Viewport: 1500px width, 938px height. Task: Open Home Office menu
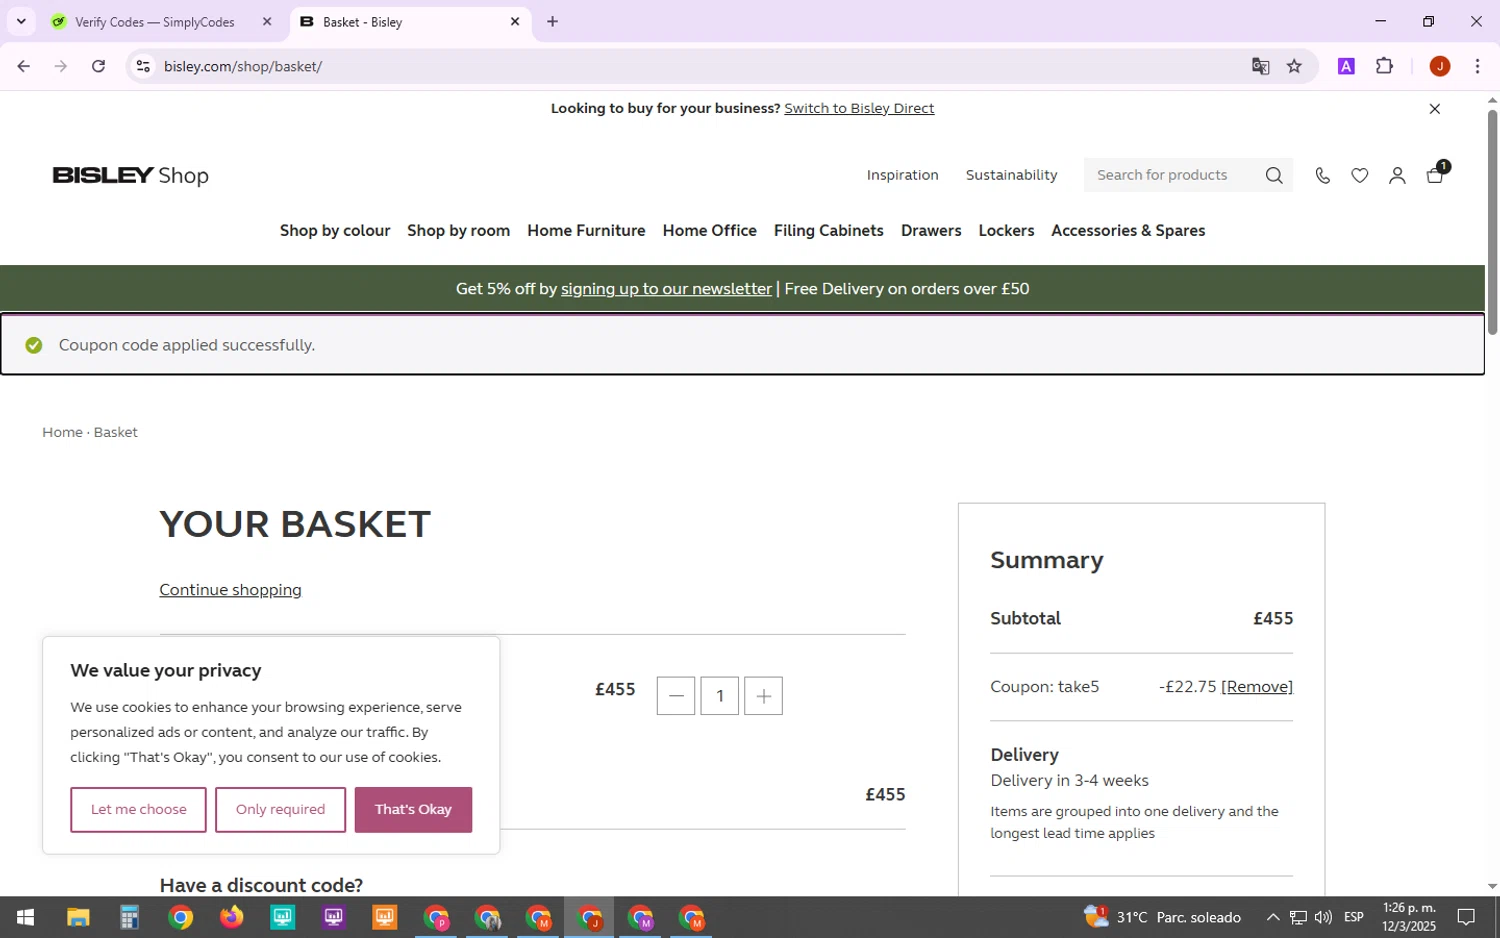click(x=709, y=230)
